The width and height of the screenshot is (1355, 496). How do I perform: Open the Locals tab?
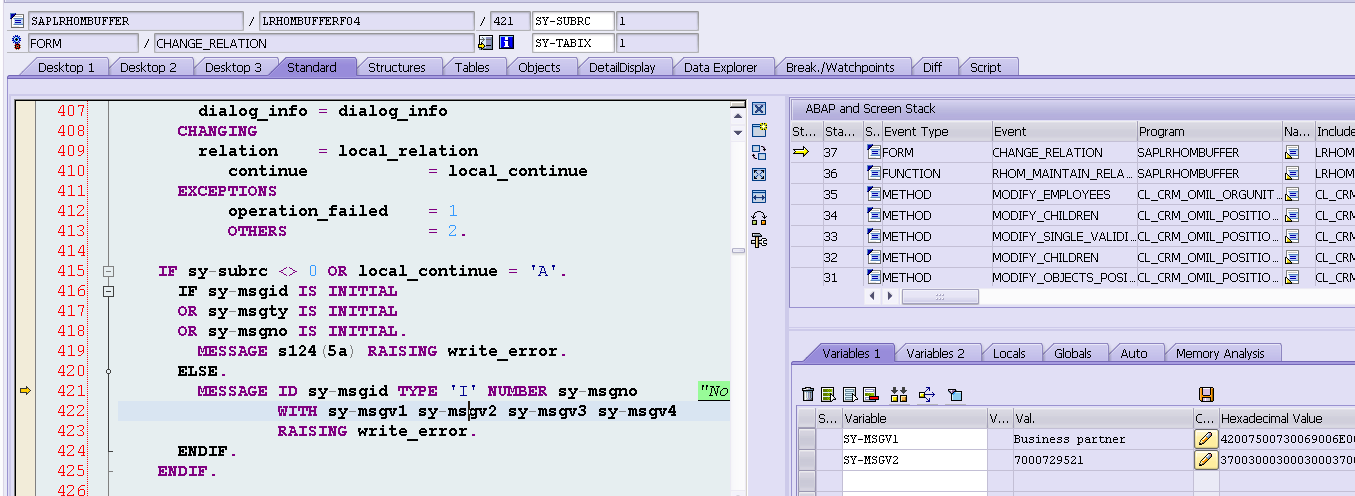1010,353
